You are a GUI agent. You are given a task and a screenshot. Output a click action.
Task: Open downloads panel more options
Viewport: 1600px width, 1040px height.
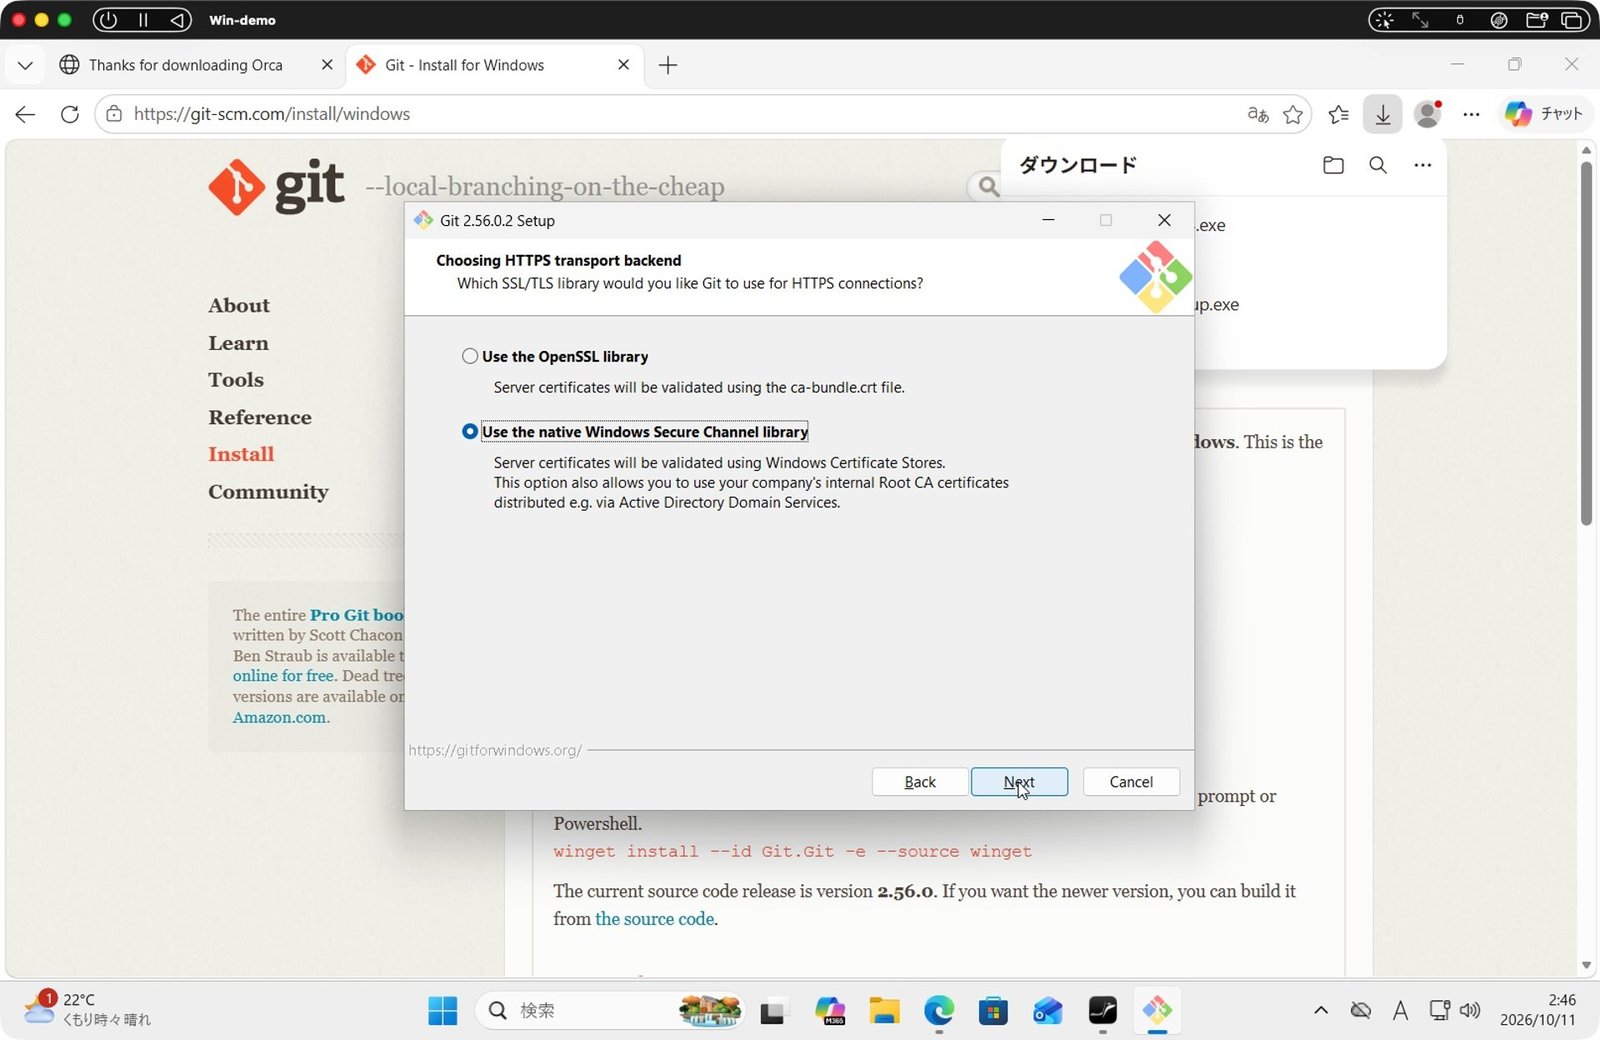[1423, 165]
